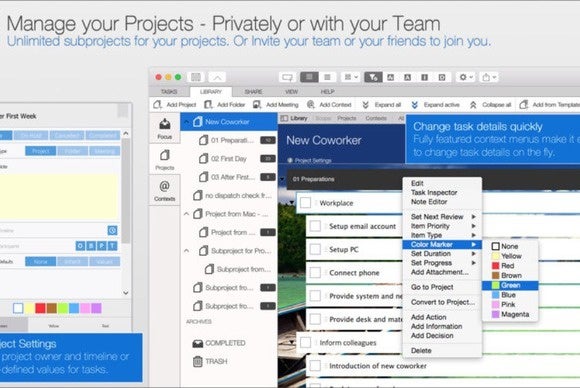Select None color marker option

point(510,246)
